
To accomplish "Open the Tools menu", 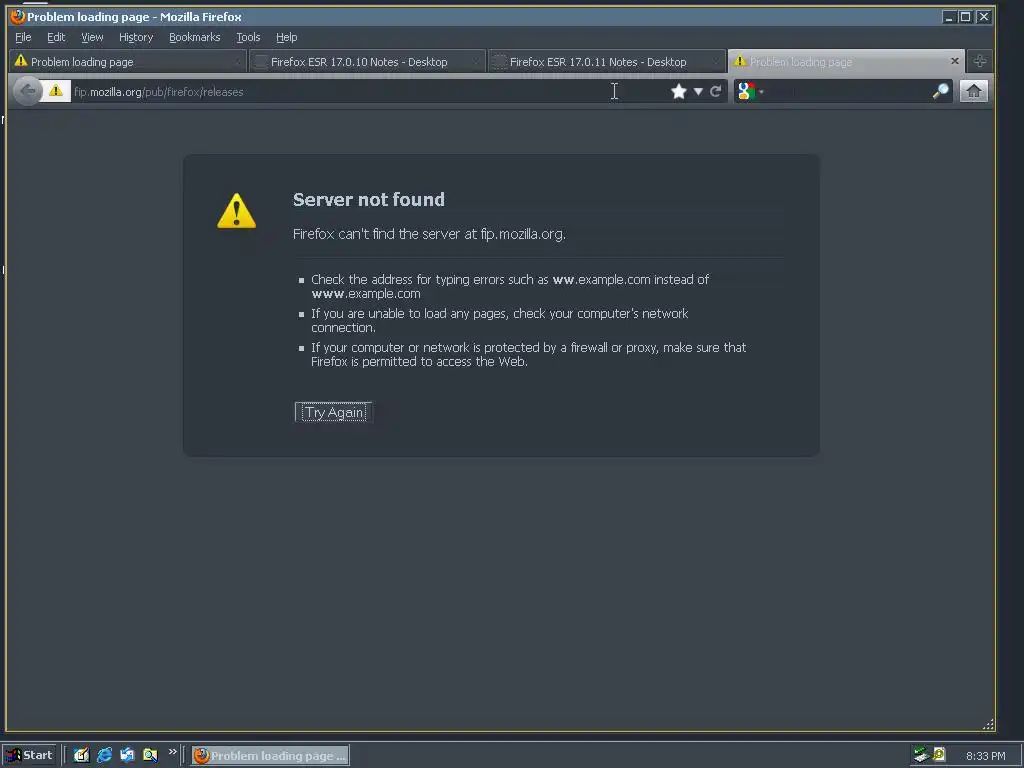I will click(248, 37).
